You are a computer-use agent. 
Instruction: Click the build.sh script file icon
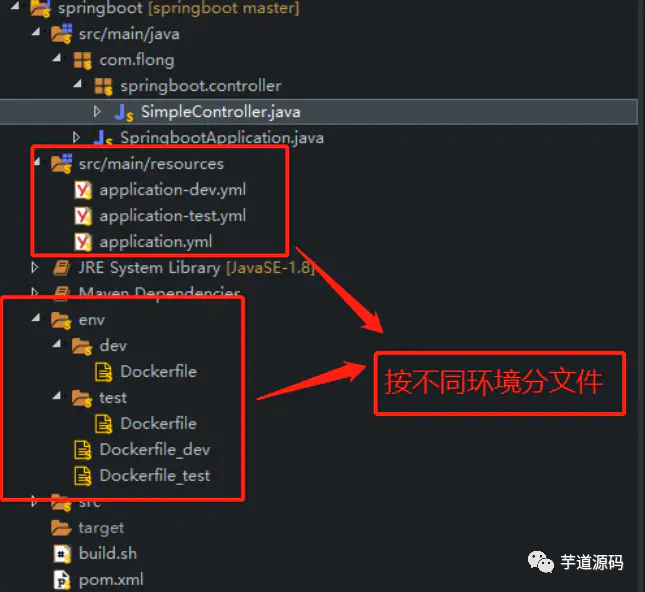tap(63, 554)
